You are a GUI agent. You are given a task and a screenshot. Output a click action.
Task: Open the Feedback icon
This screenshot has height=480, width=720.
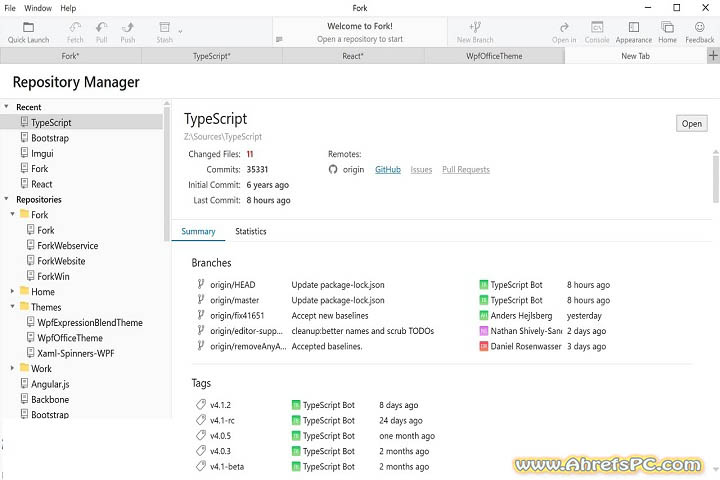pos(700,27)
